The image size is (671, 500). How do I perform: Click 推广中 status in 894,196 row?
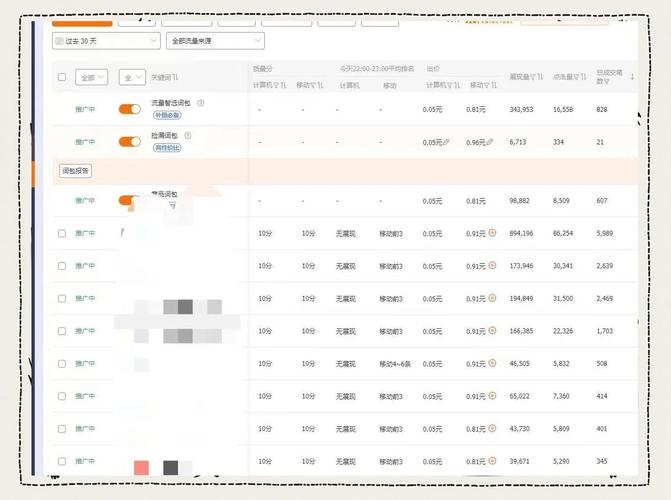(85, 233)
